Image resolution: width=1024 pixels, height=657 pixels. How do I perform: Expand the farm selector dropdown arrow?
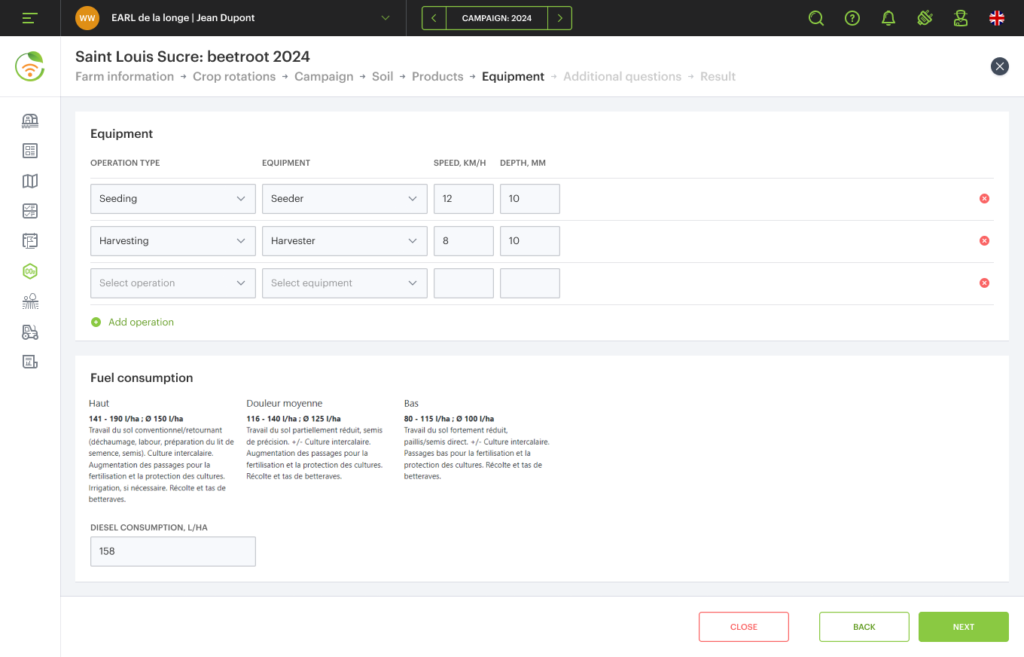385,18
